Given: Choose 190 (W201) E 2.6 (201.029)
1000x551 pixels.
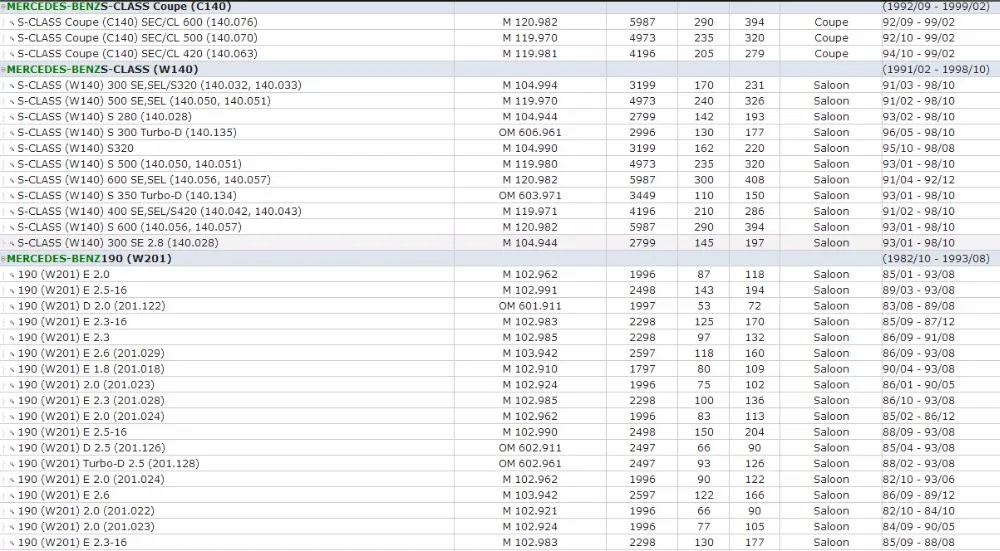Looking at the screenshot, I should [91, 353].
